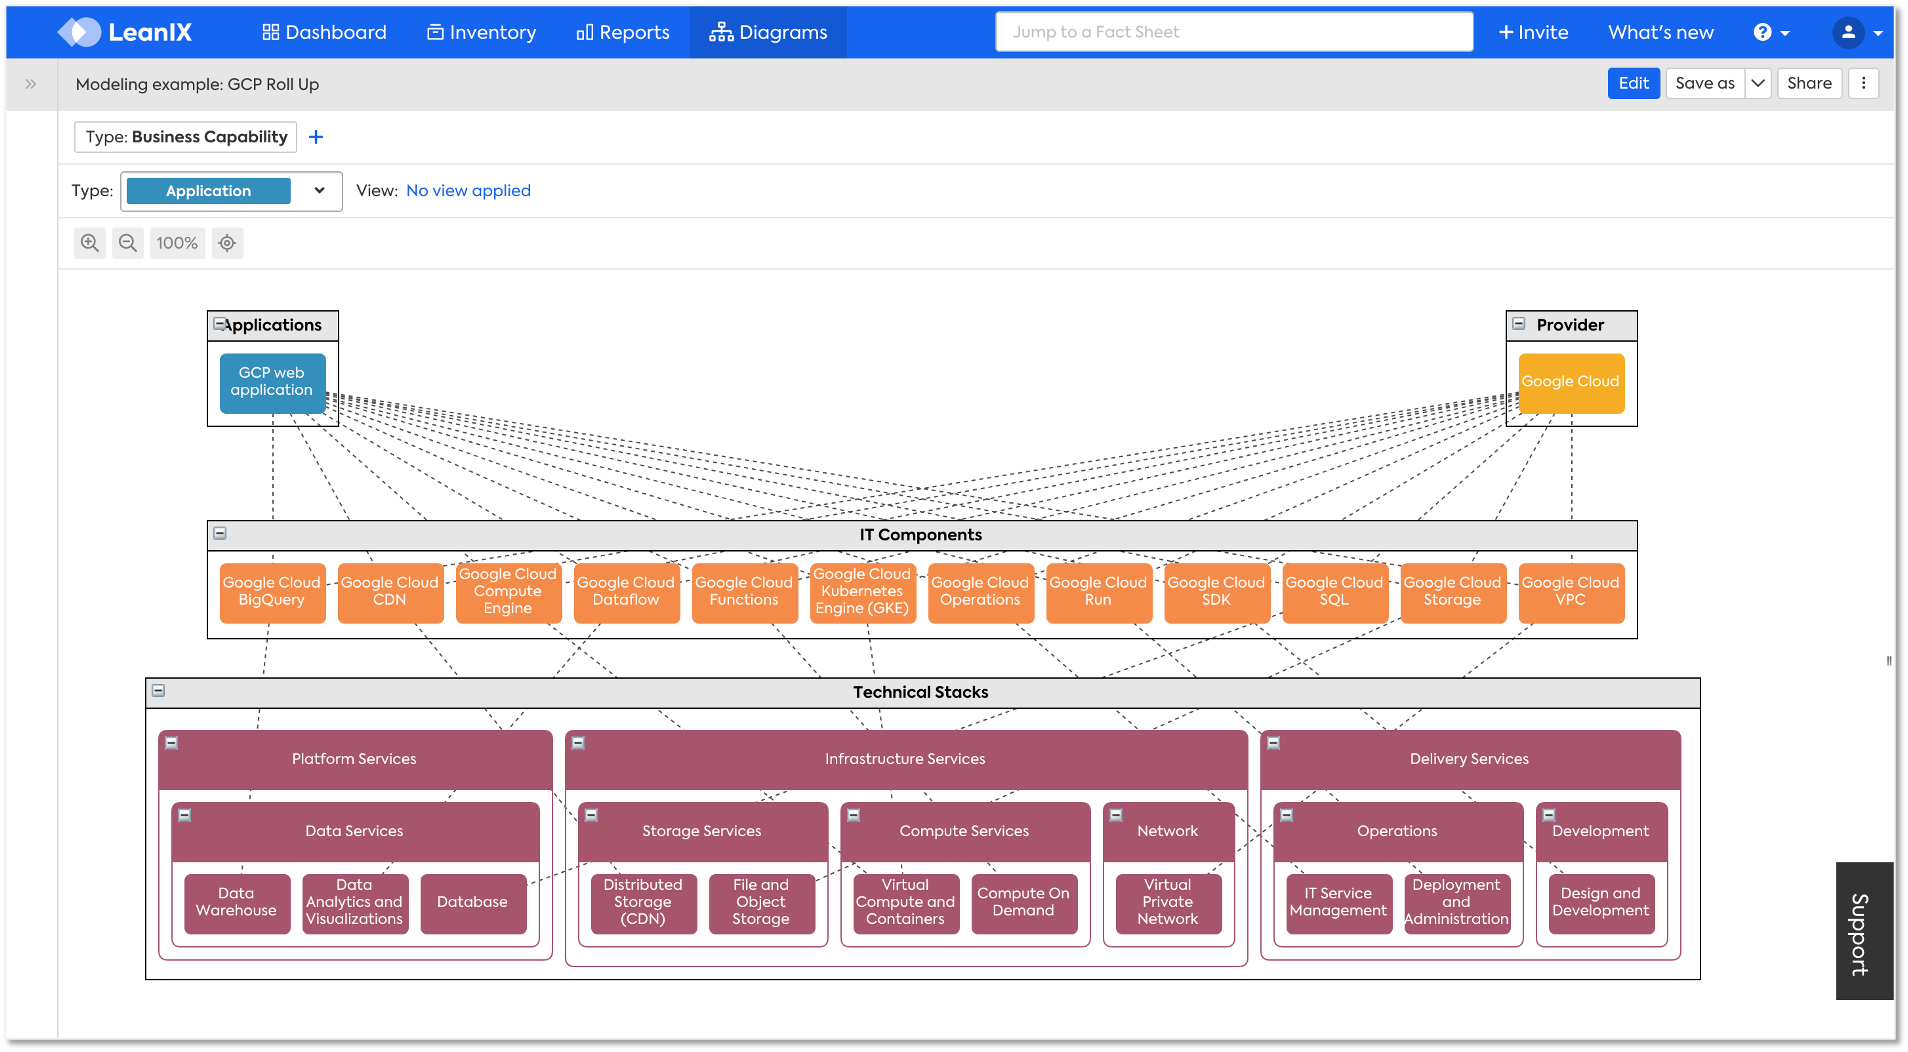Viewport: 1908px width, 1052px height.
Task: Center the diagram view
Action: [228, 243]
